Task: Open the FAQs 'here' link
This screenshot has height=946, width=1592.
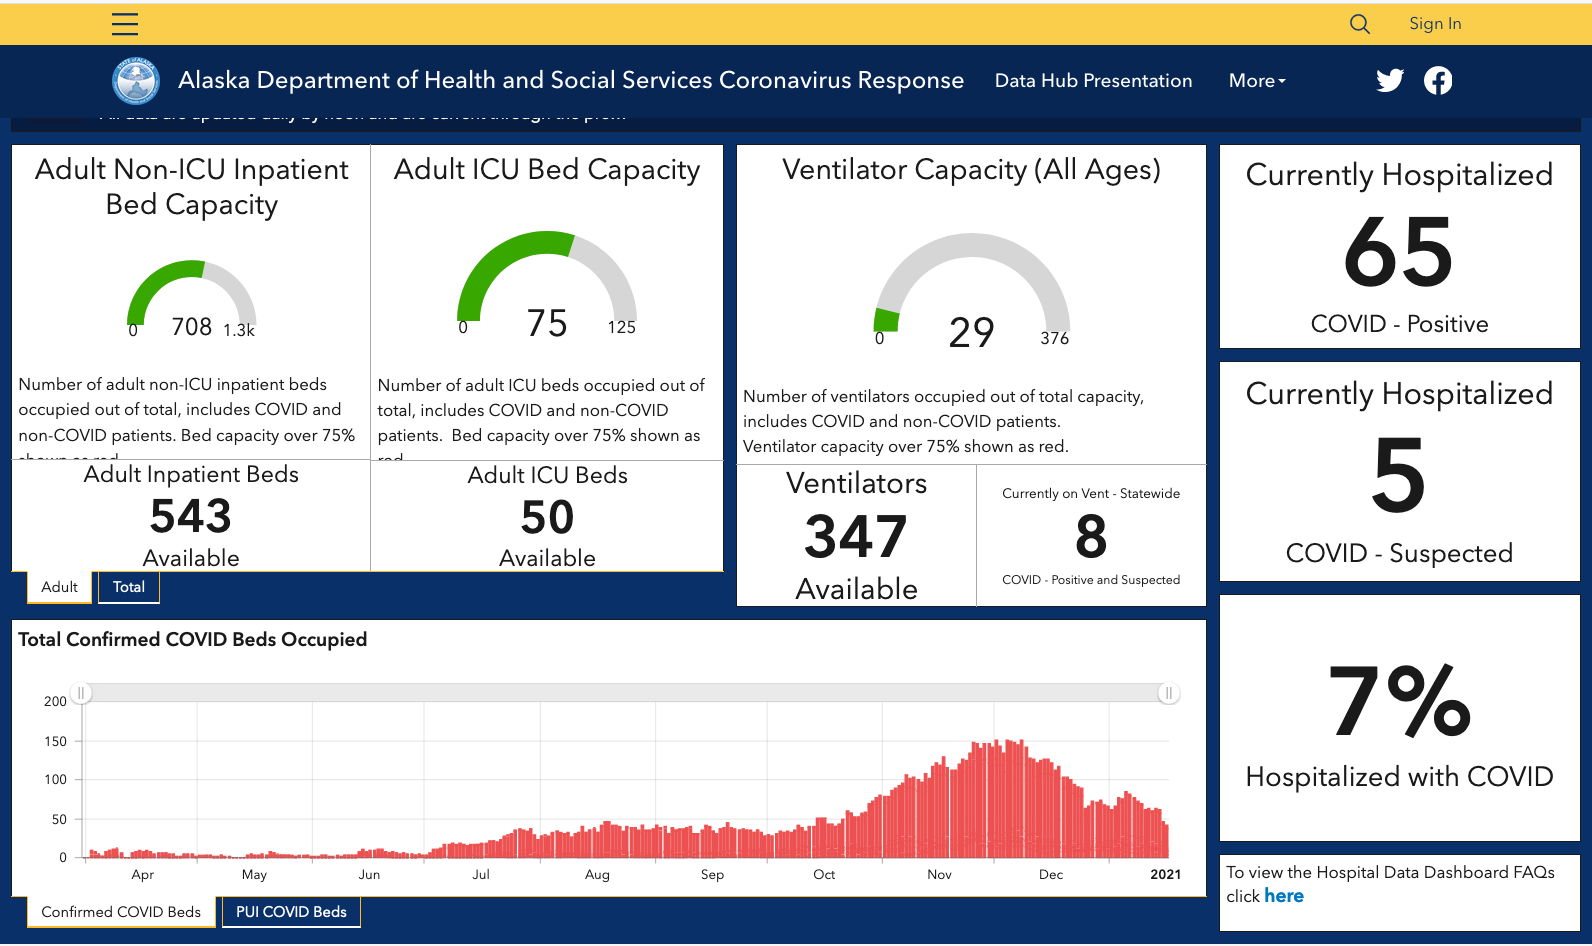Action: (1284, 896)
